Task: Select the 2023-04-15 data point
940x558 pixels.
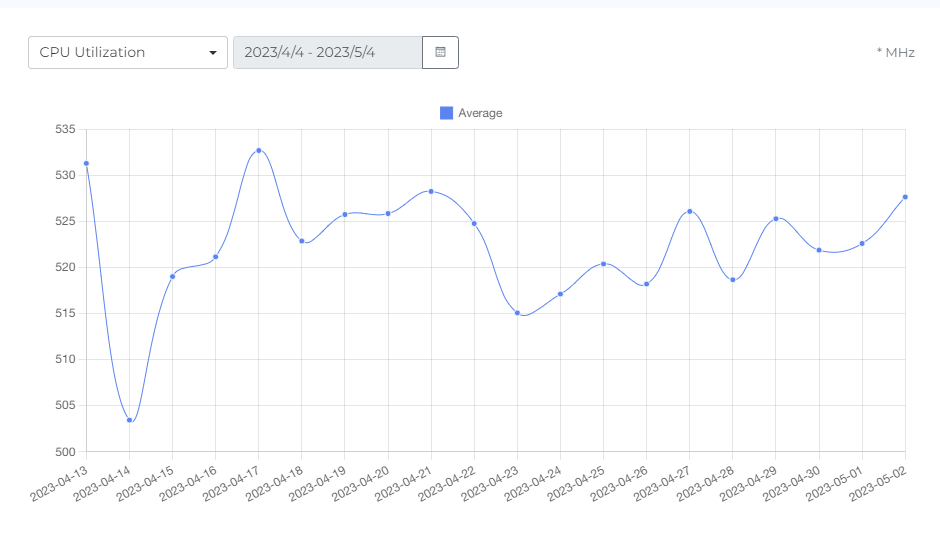Action: (x=172, y=276)
